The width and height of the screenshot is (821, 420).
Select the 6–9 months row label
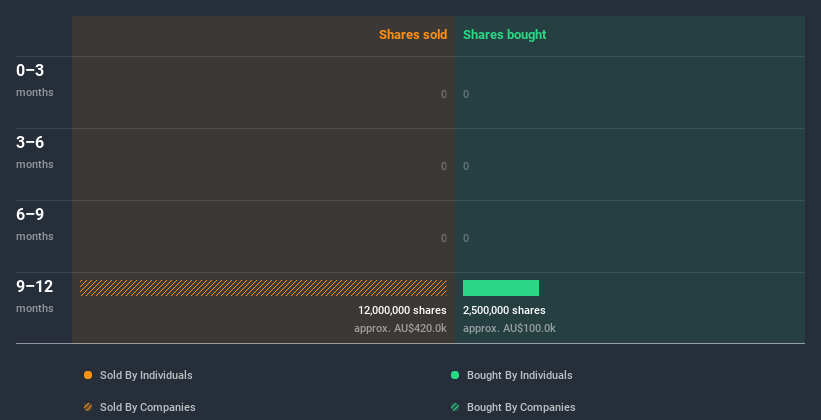(35, 224)
